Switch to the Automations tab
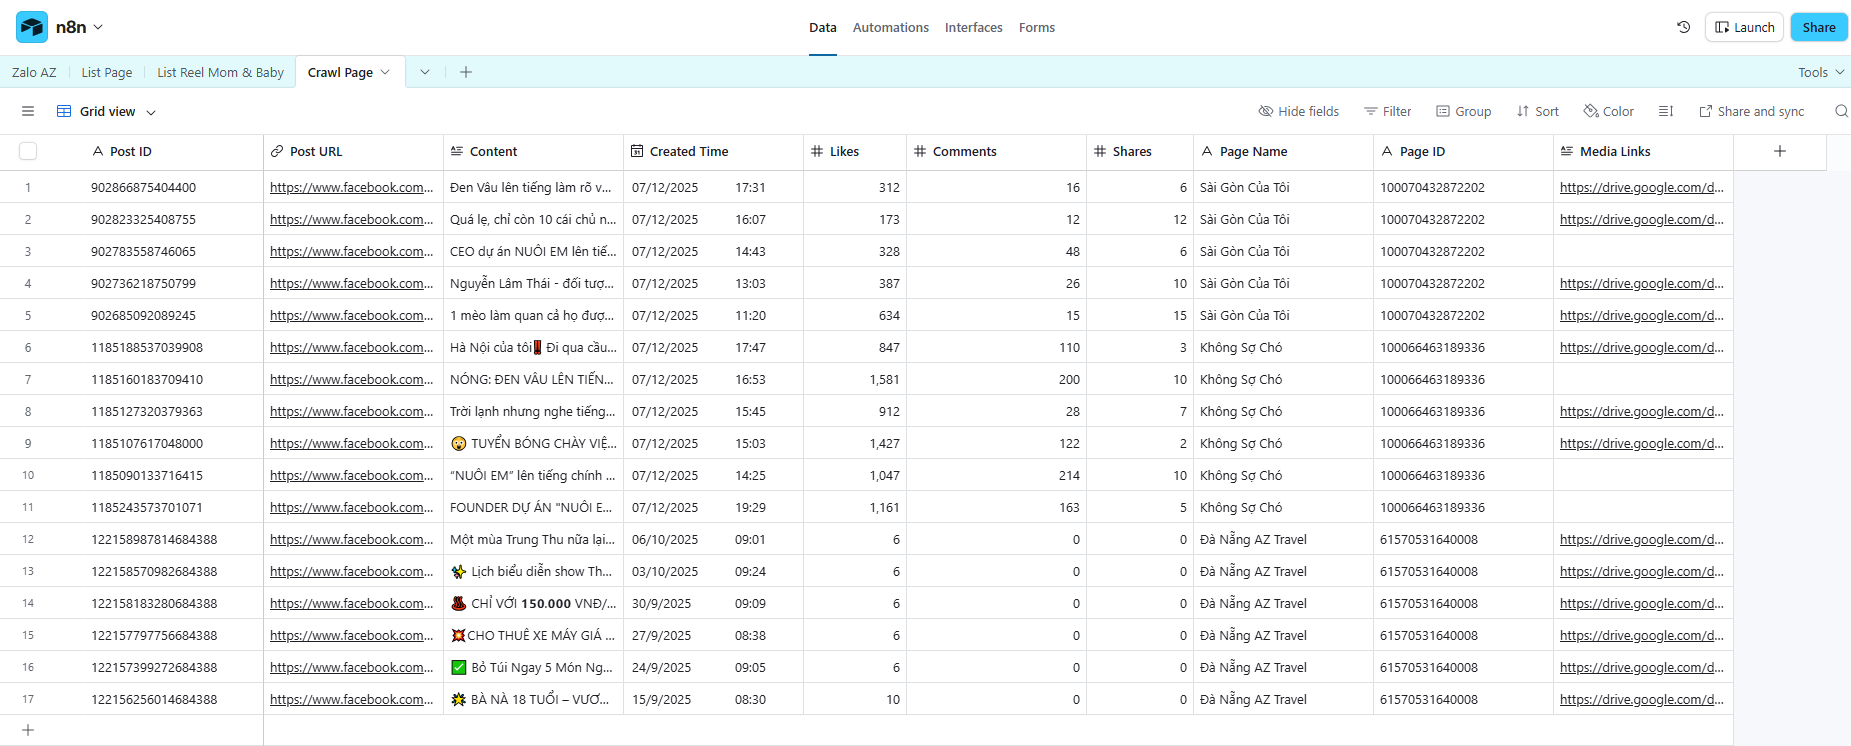1851x746 pixels. pyautogui.click(x=890, y=27)
